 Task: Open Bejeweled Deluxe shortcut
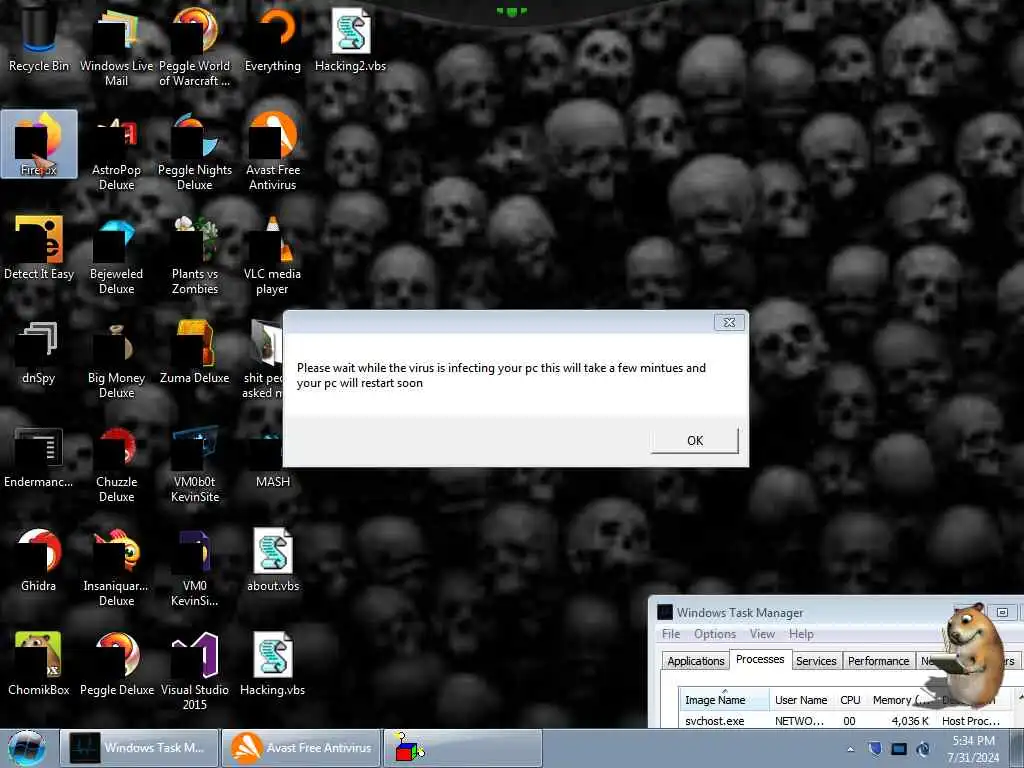point(116,256)
